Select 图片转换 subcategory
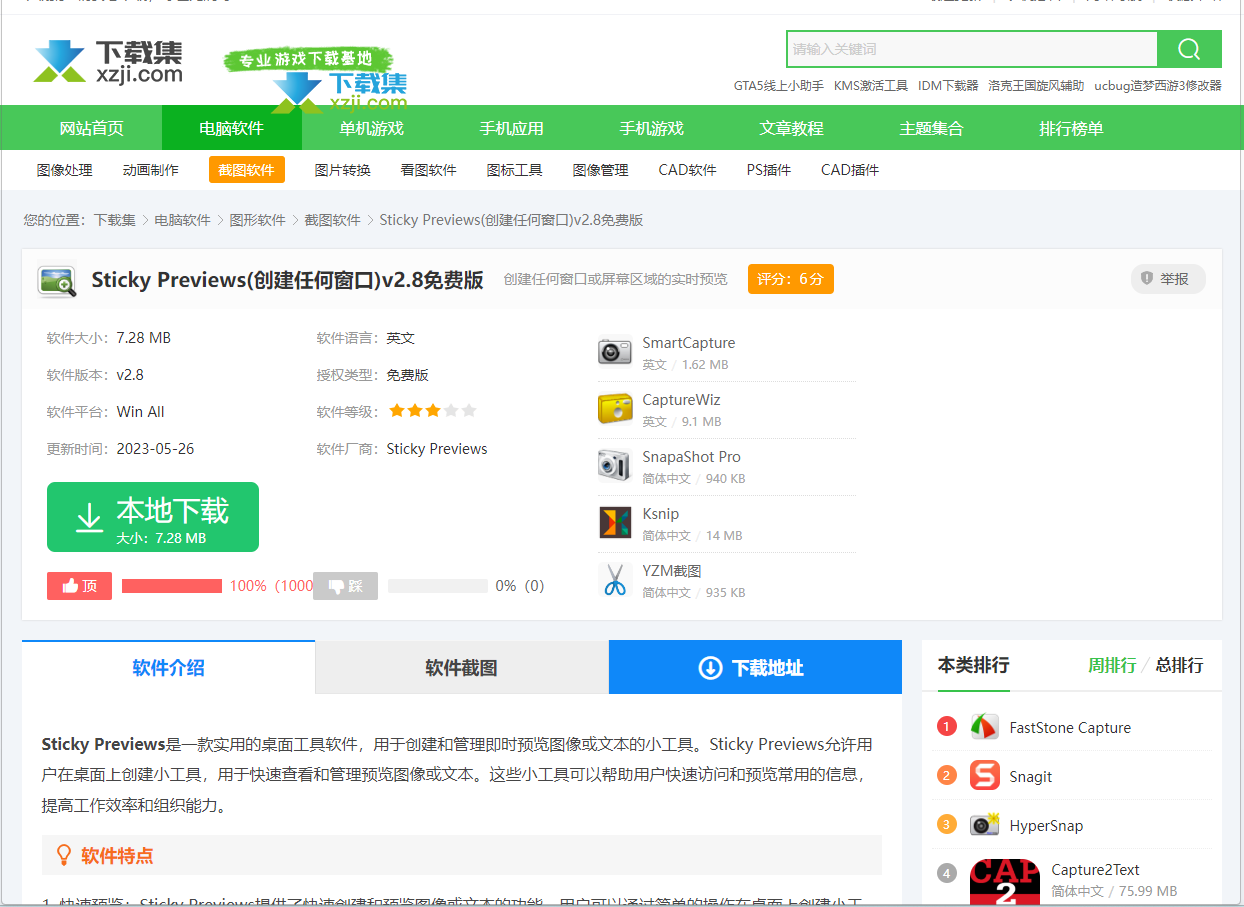The width and height of the screenshot is (1244, 907). (x=343, y=170)
